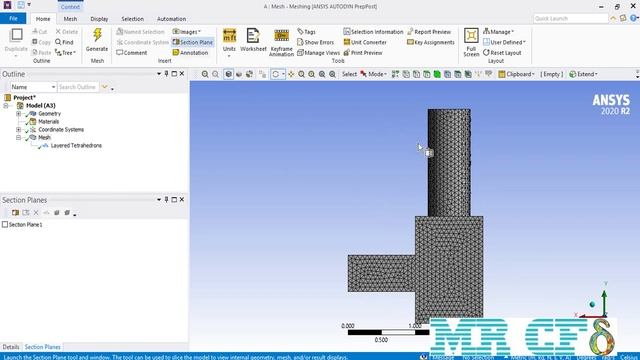Switch to the Selection ribbon tab
The width and height of the screenshot is (640, 360).
132,19
